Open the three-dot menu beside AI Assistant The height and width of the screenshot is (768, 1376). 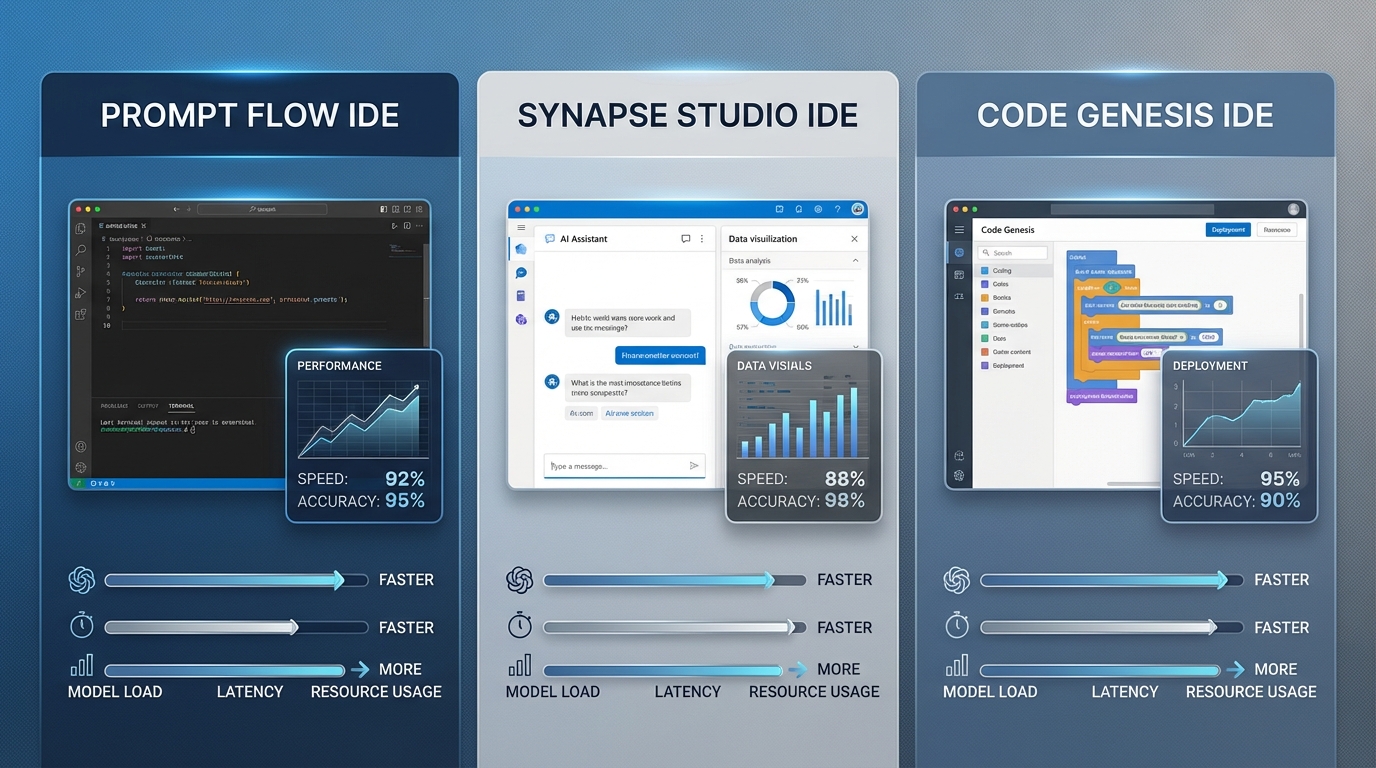702,239
